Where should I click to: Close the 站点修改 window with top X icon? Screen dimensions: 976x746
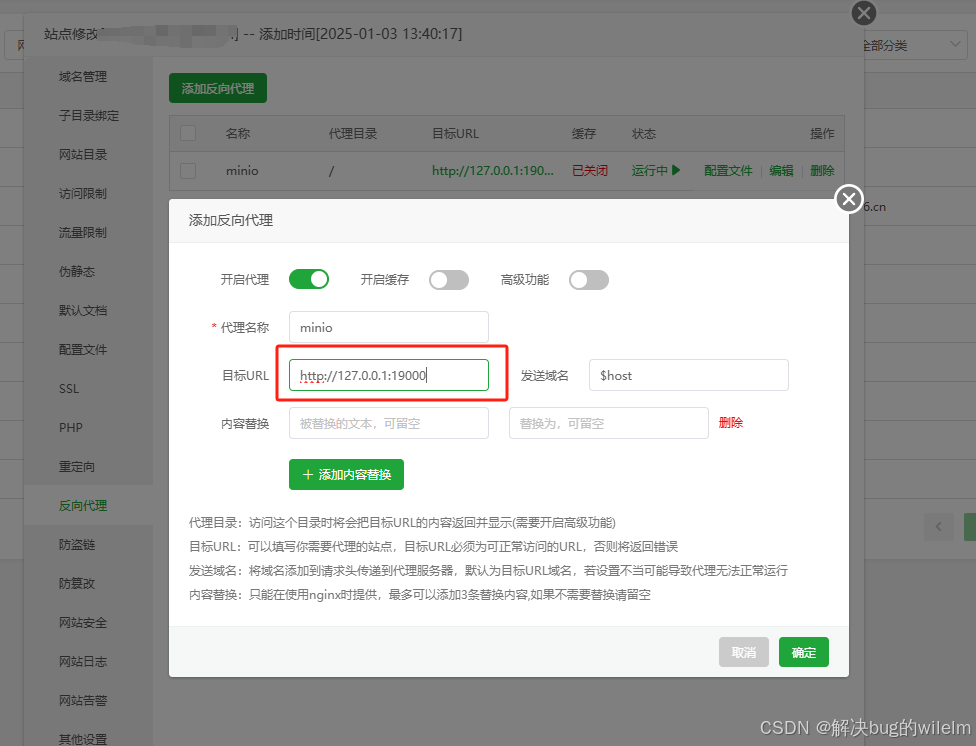[x=863, y=13]
